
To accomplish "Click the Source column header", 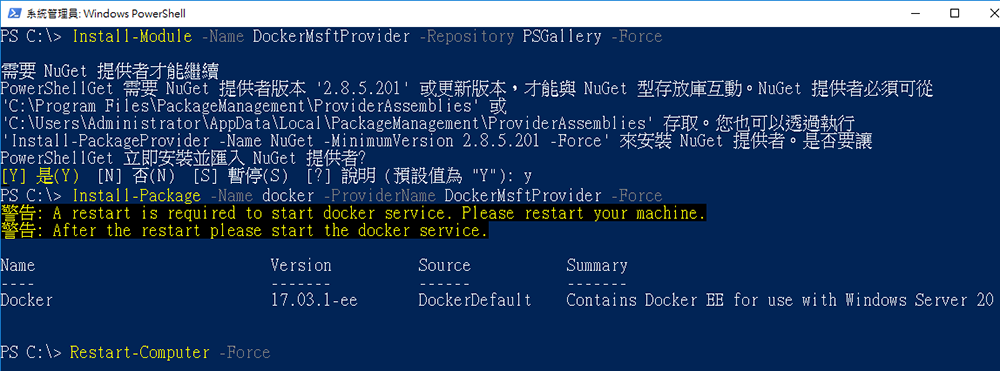I will (445, 265).
